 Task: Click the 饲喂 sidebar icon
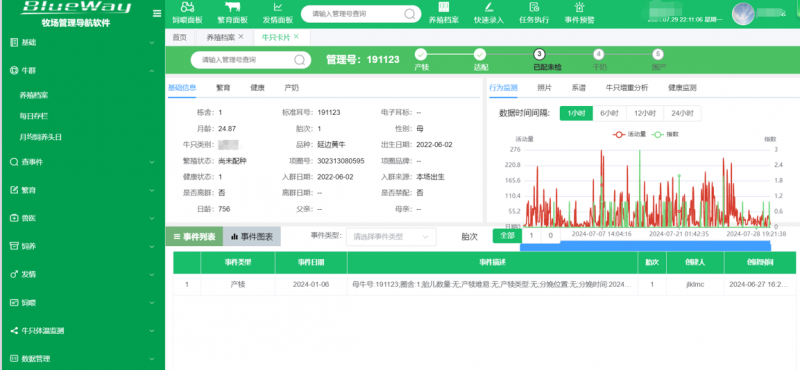(x=14, y=302)
